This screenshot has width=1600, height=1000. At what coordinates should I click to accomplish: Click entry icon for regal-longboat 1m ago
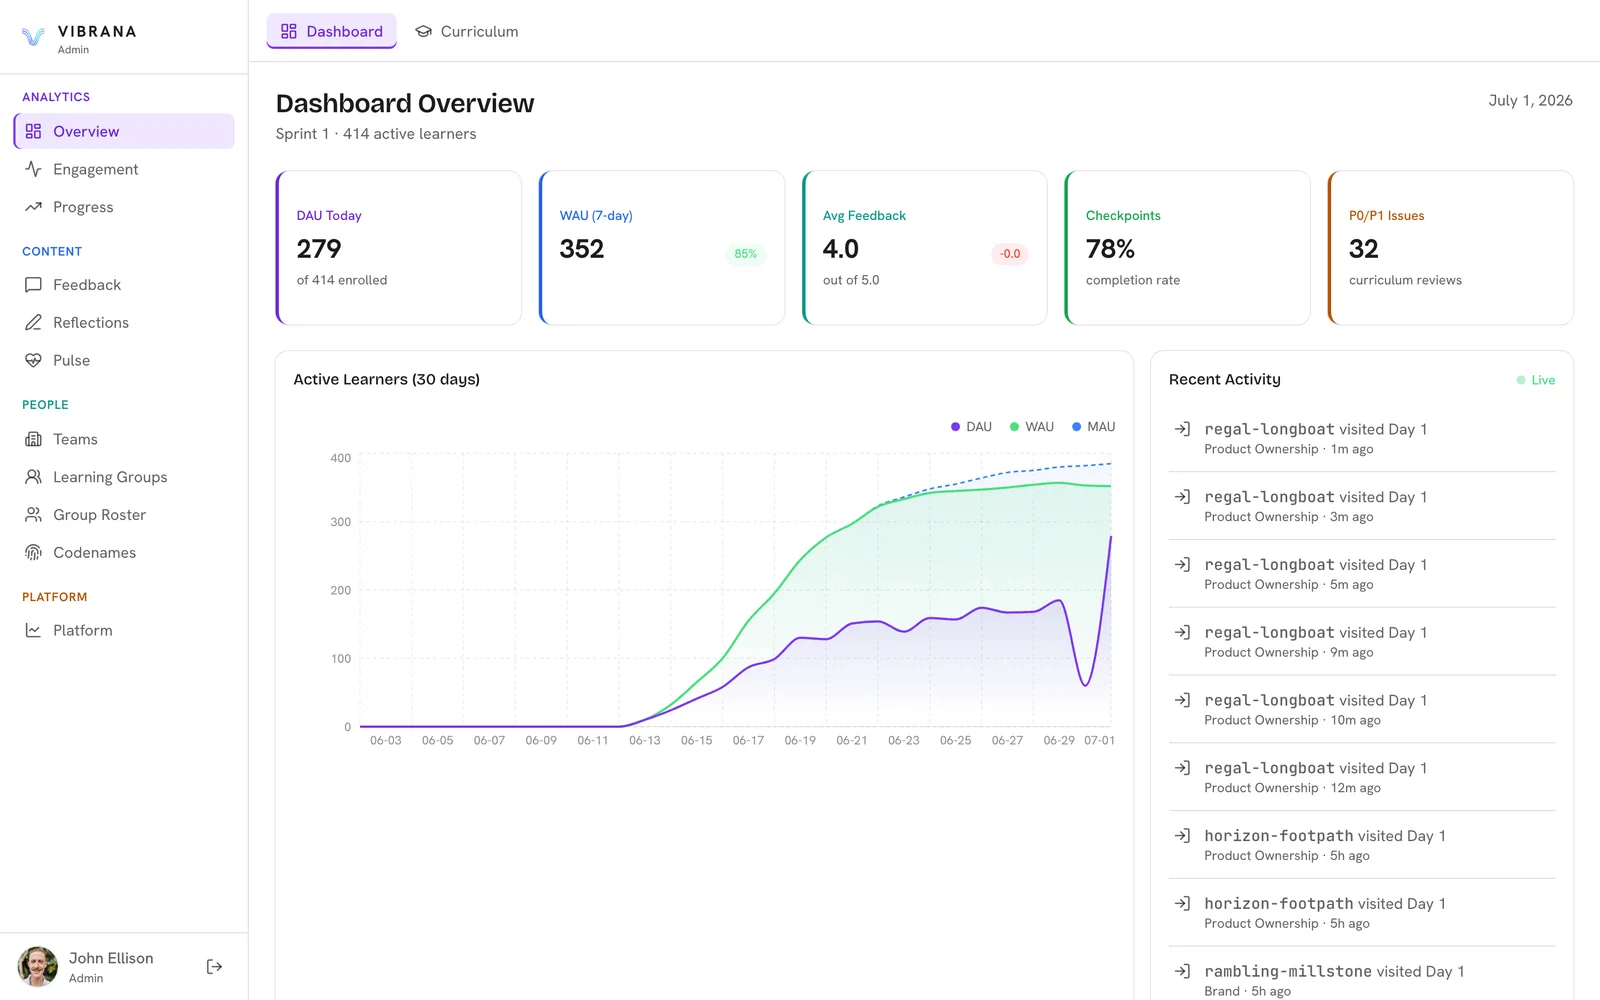point(1182,429)
